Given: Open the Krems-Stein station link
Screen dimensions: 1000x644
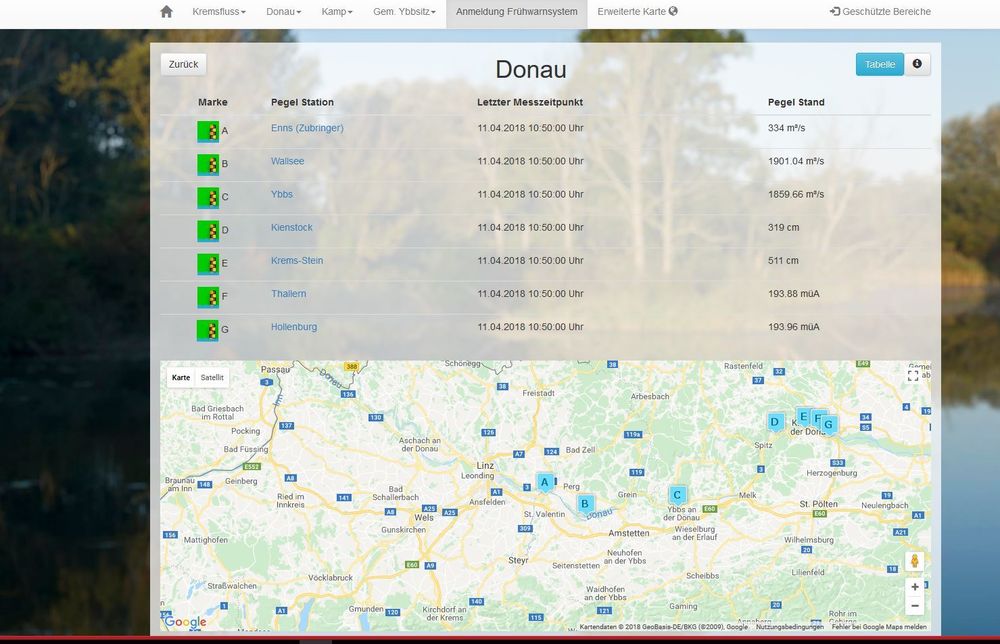Looking at the screenshot, I should click(x=297, y=261).
